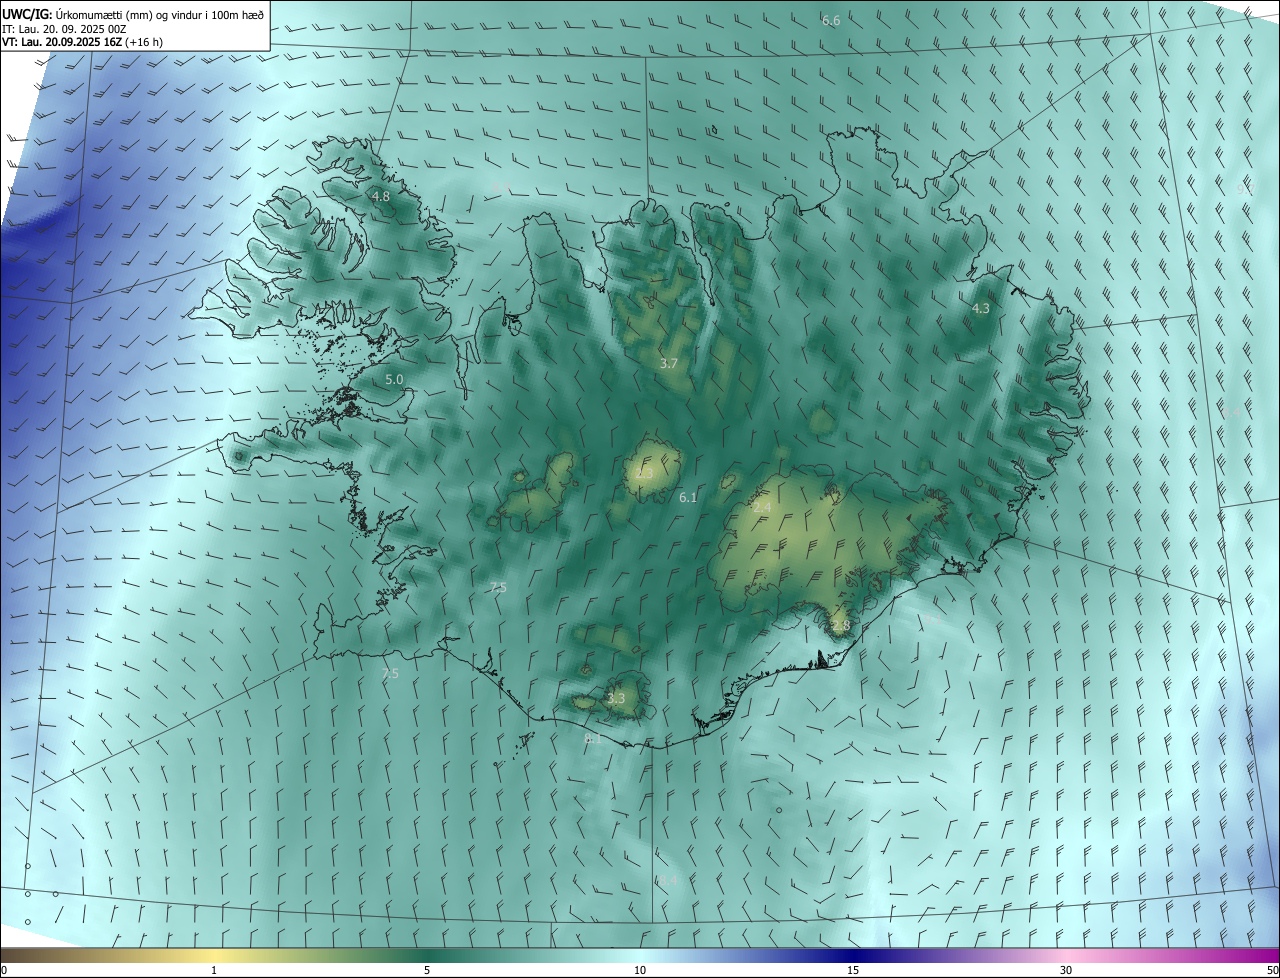
Task: Click the colorbar tick label '50'
Action: 1272,970
